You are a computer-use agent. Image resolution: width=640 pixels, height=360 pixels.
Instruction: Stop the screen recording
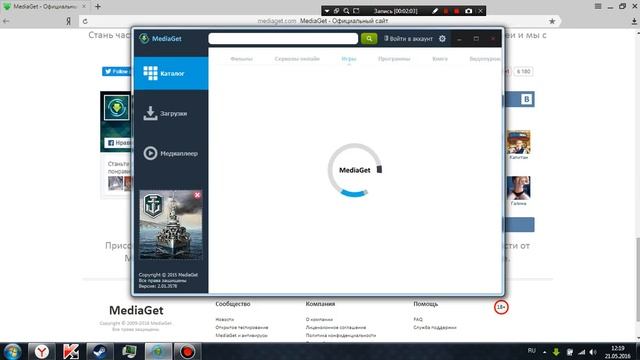click(456, 11)
